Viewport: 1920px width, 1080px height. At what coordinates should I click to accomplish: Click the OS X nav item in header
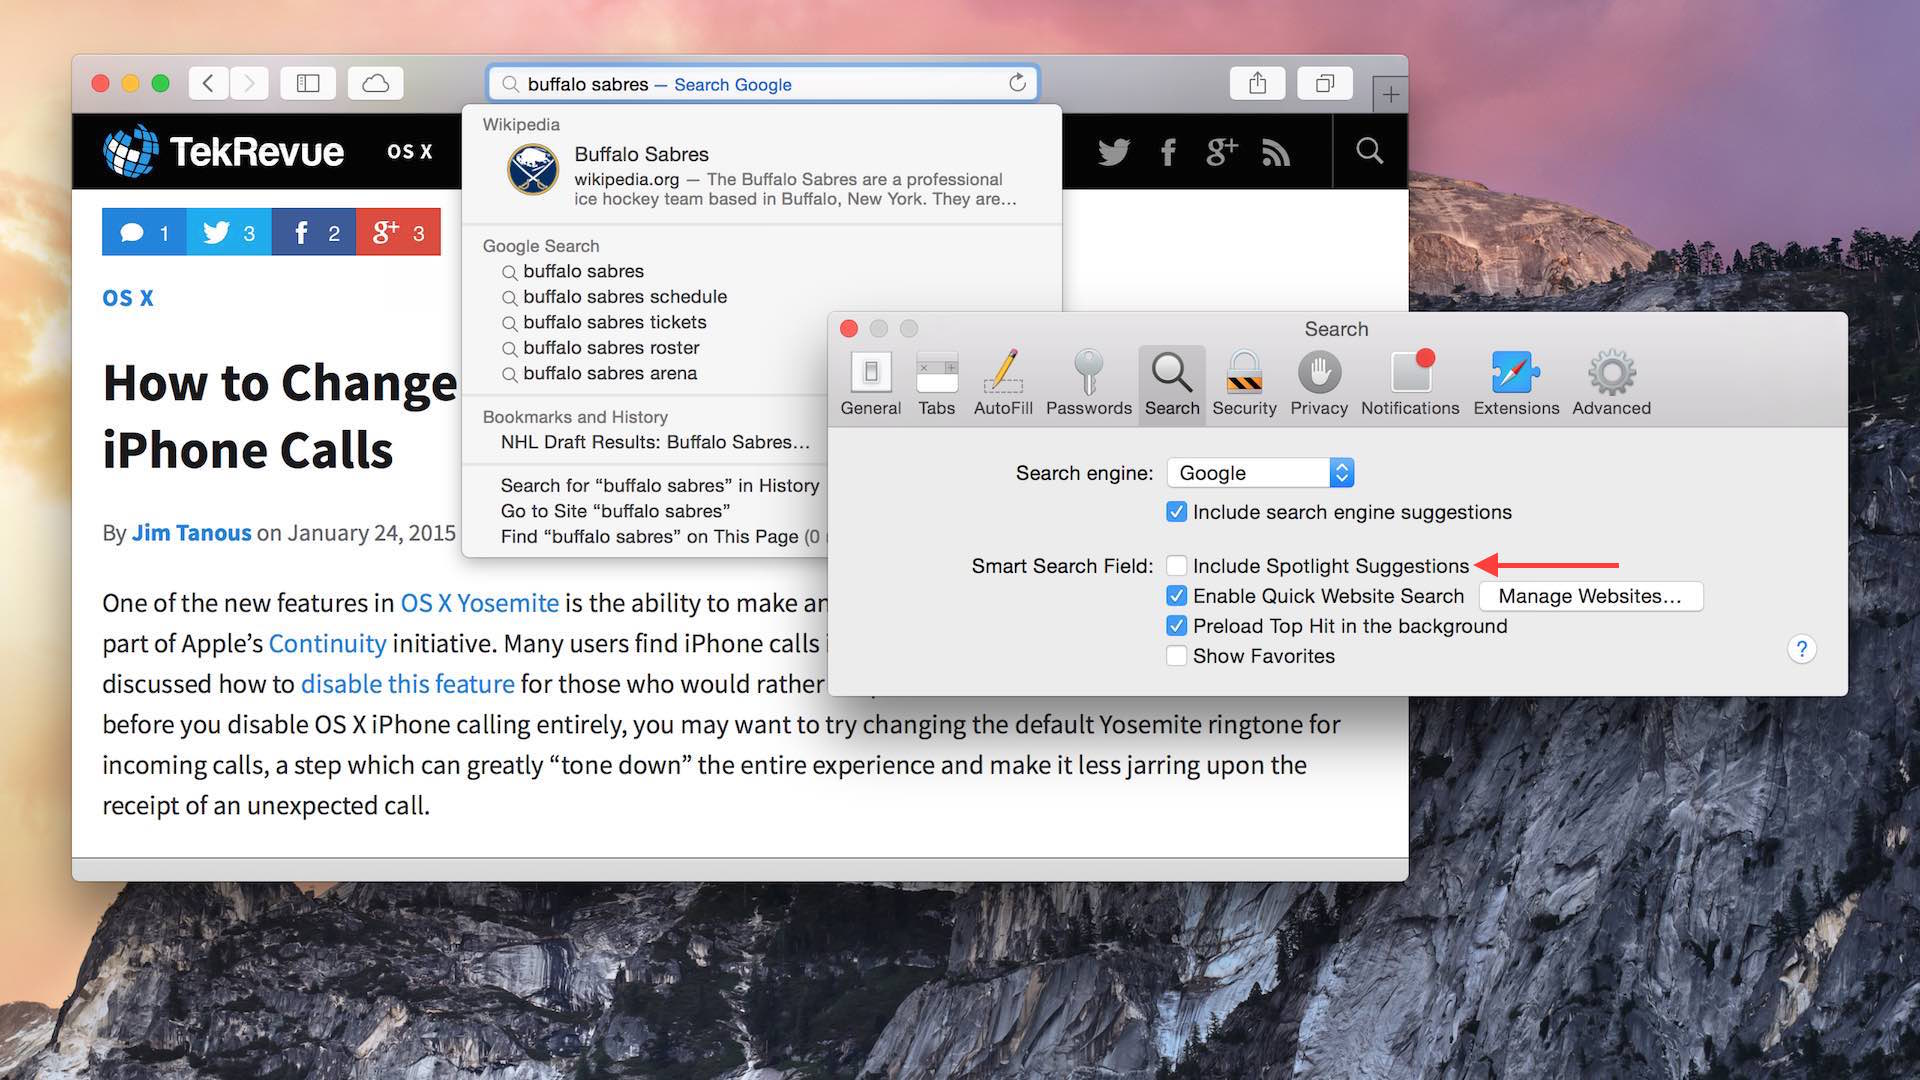point(410,151)
